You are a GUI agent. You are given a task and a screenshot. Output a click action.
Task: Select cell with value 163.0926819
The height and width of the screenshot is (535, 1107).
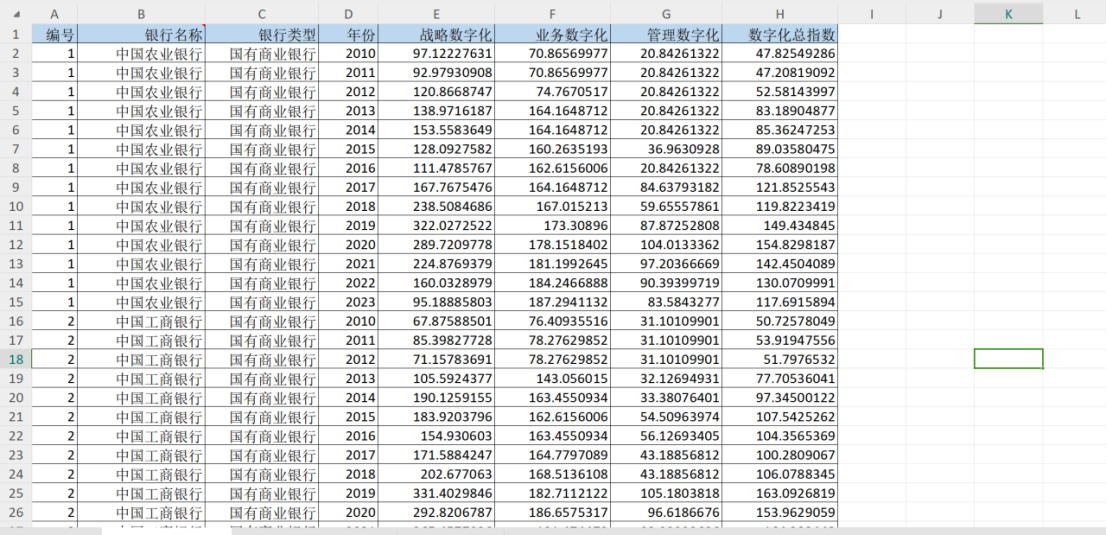779,493
